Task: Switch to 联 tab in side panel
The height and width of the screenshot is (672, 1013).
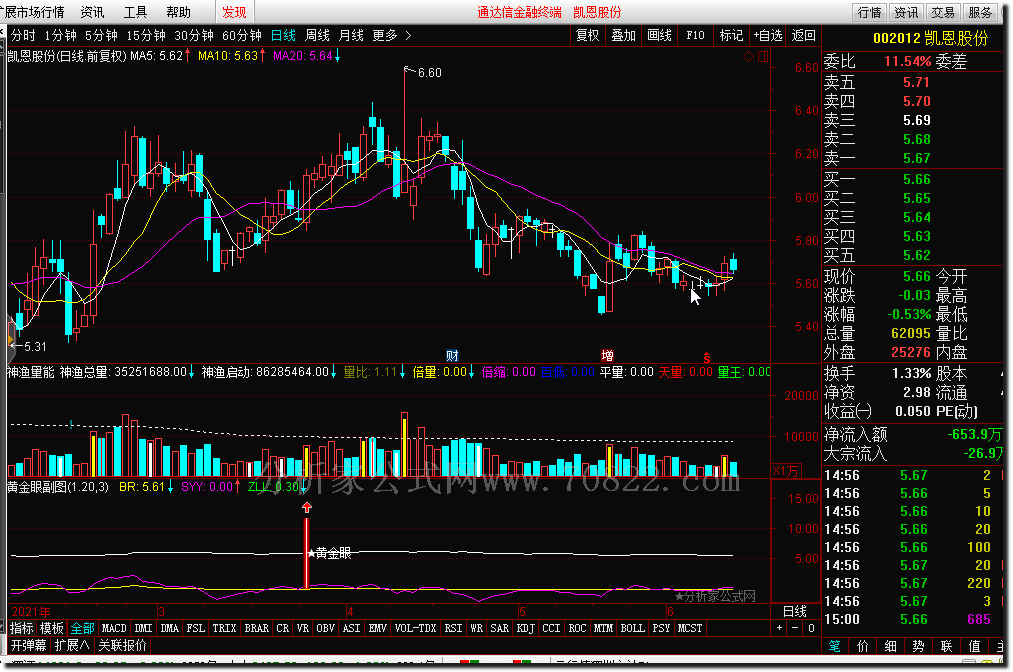Action: [x=946, y=646]
